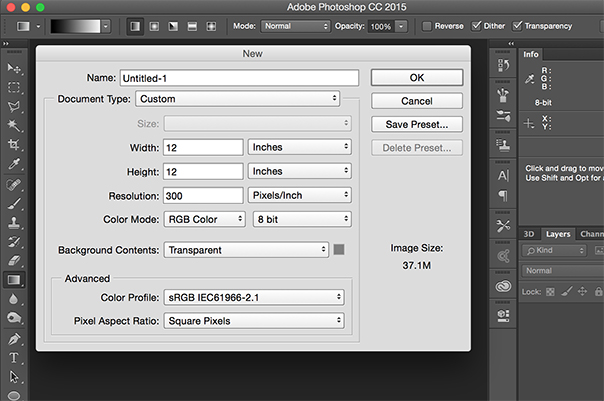
Task: Select the History Brush tool
Action: click(14, 242)
